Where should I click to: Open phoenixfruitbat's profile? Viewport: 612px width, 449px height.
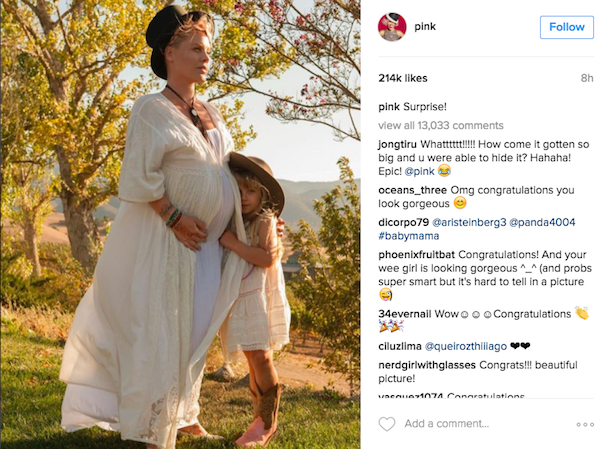point(416,255)
